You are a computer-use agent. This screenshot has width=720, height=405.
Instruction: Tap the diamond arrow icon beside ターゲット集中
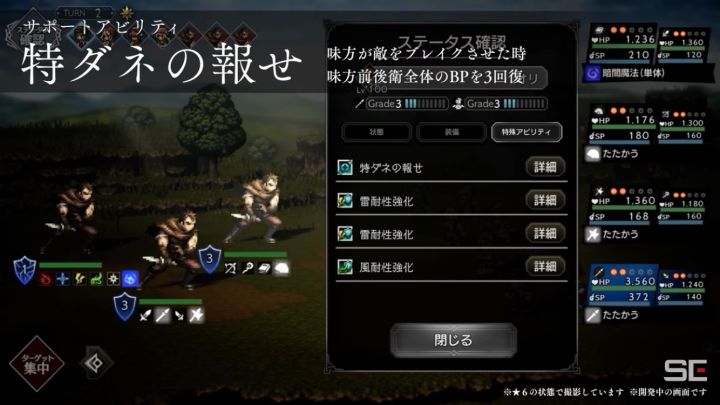pyautogui.click(x=96, y=363)
